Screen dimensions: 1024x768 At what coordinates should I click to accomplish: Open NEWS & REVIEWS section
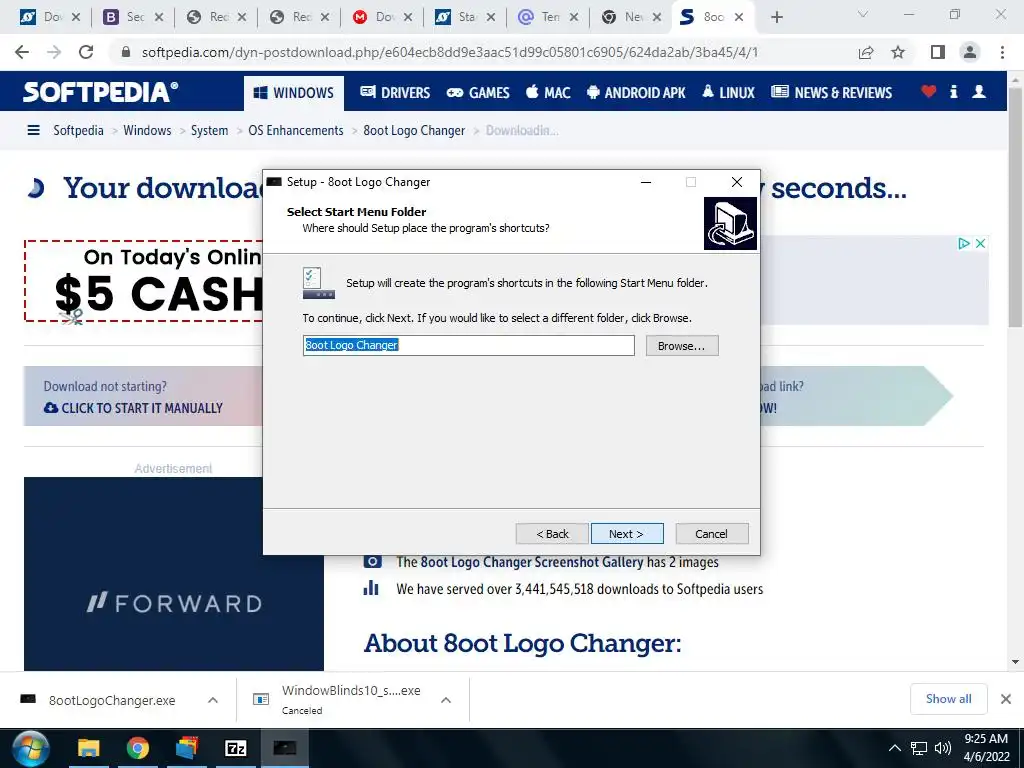831,93
